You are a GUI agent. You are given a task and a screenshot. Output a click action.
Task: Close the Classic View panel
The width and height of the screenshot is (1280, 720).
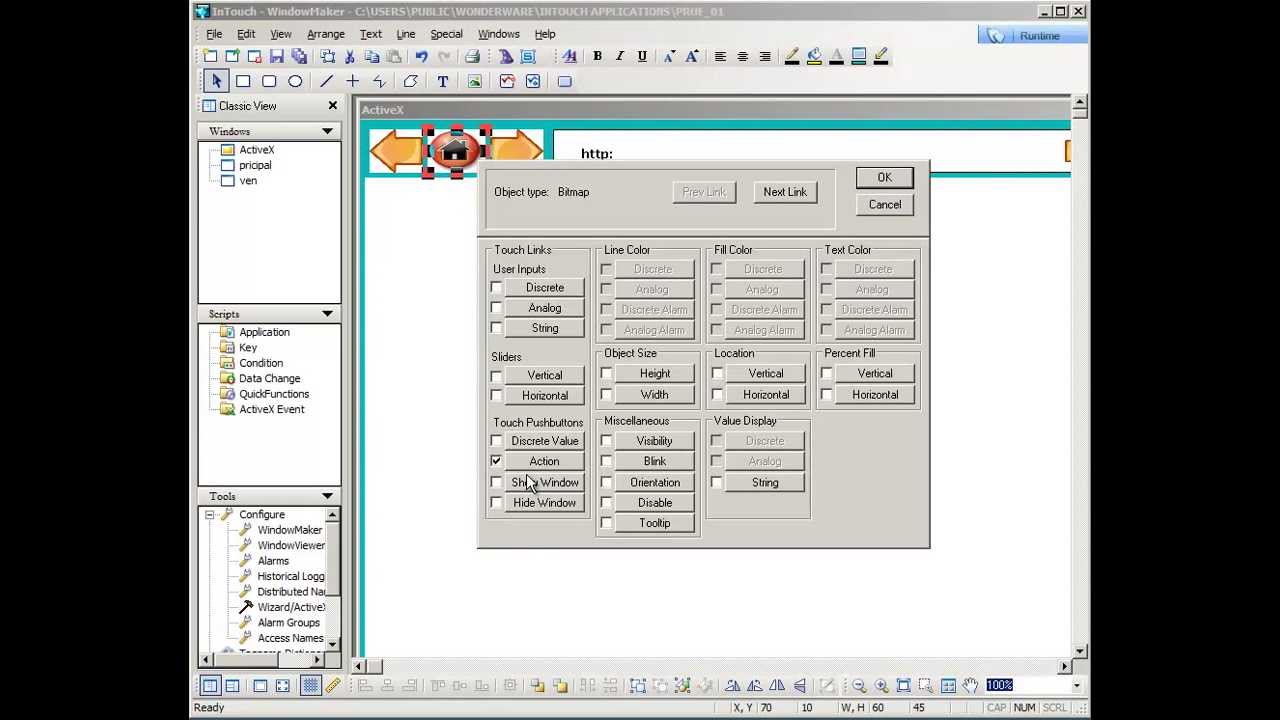pos(333,105)
